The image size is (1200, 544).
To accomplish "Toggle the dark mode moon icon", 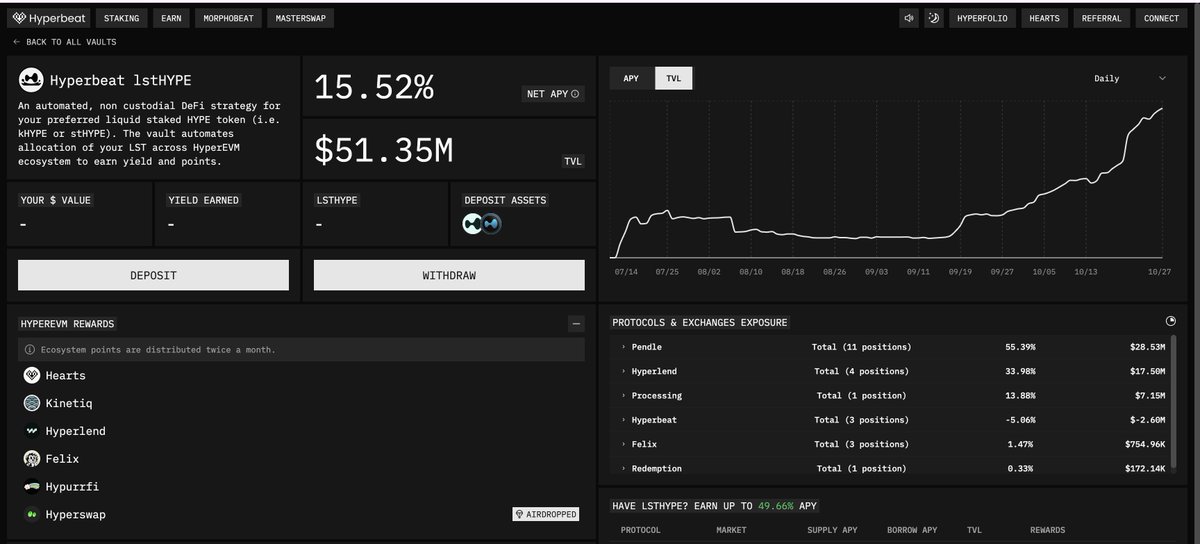I will click(x=934, y=18).
